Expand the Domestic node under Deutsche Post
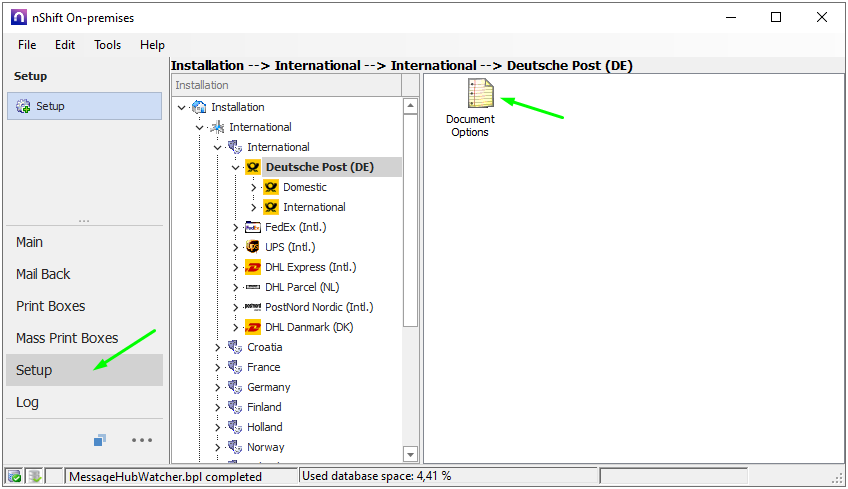Viewport: 848px width, 489px height. coord(254,187)
